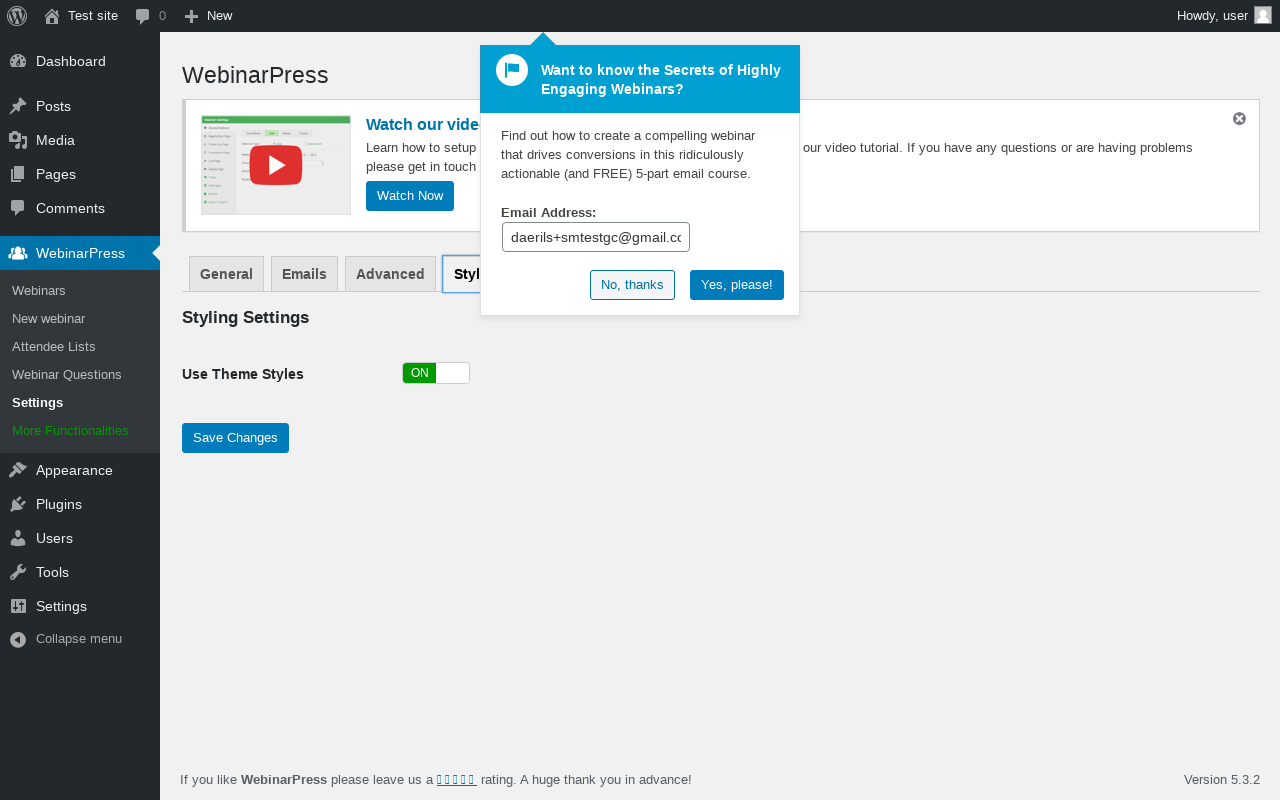
Task: Decline with No, thanks button
Action: point(632,285)
